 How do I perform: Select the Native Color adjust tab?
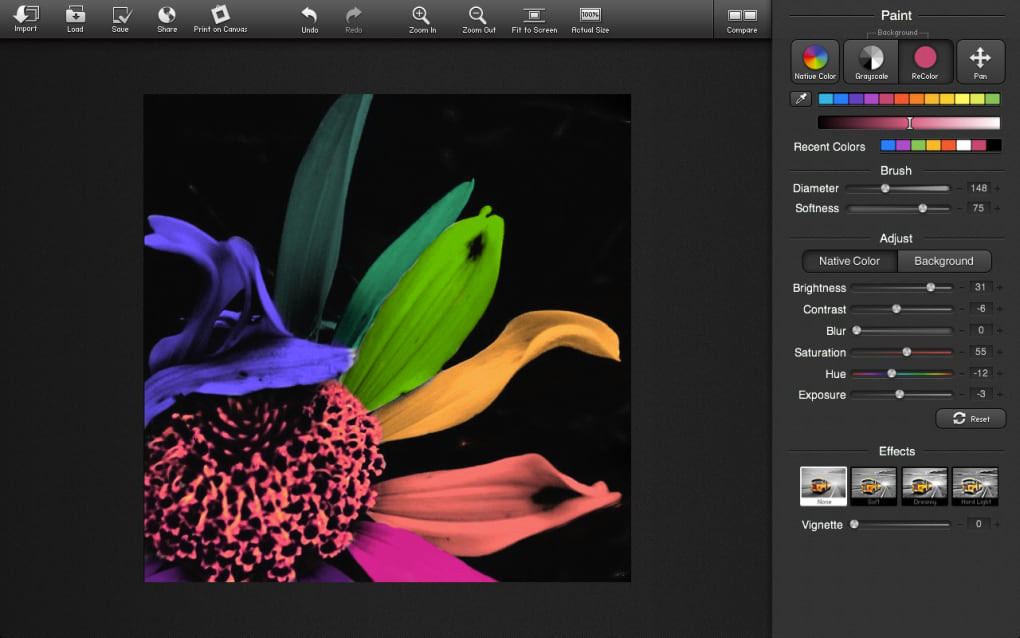849,261
